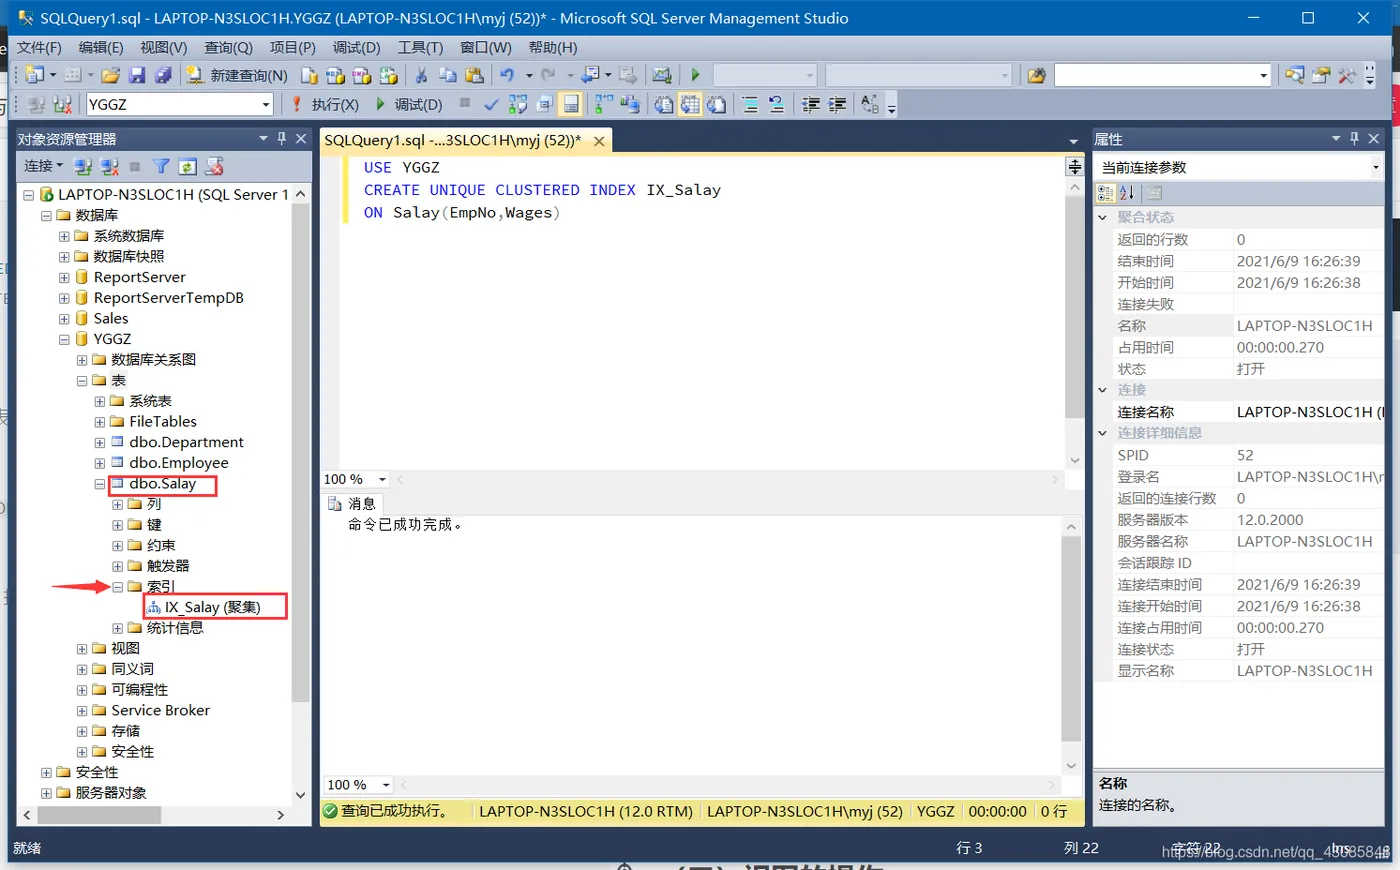Screen dimensions: 1400x870
Task: Toggle results to file icon
Action: (x=717, y=104)
